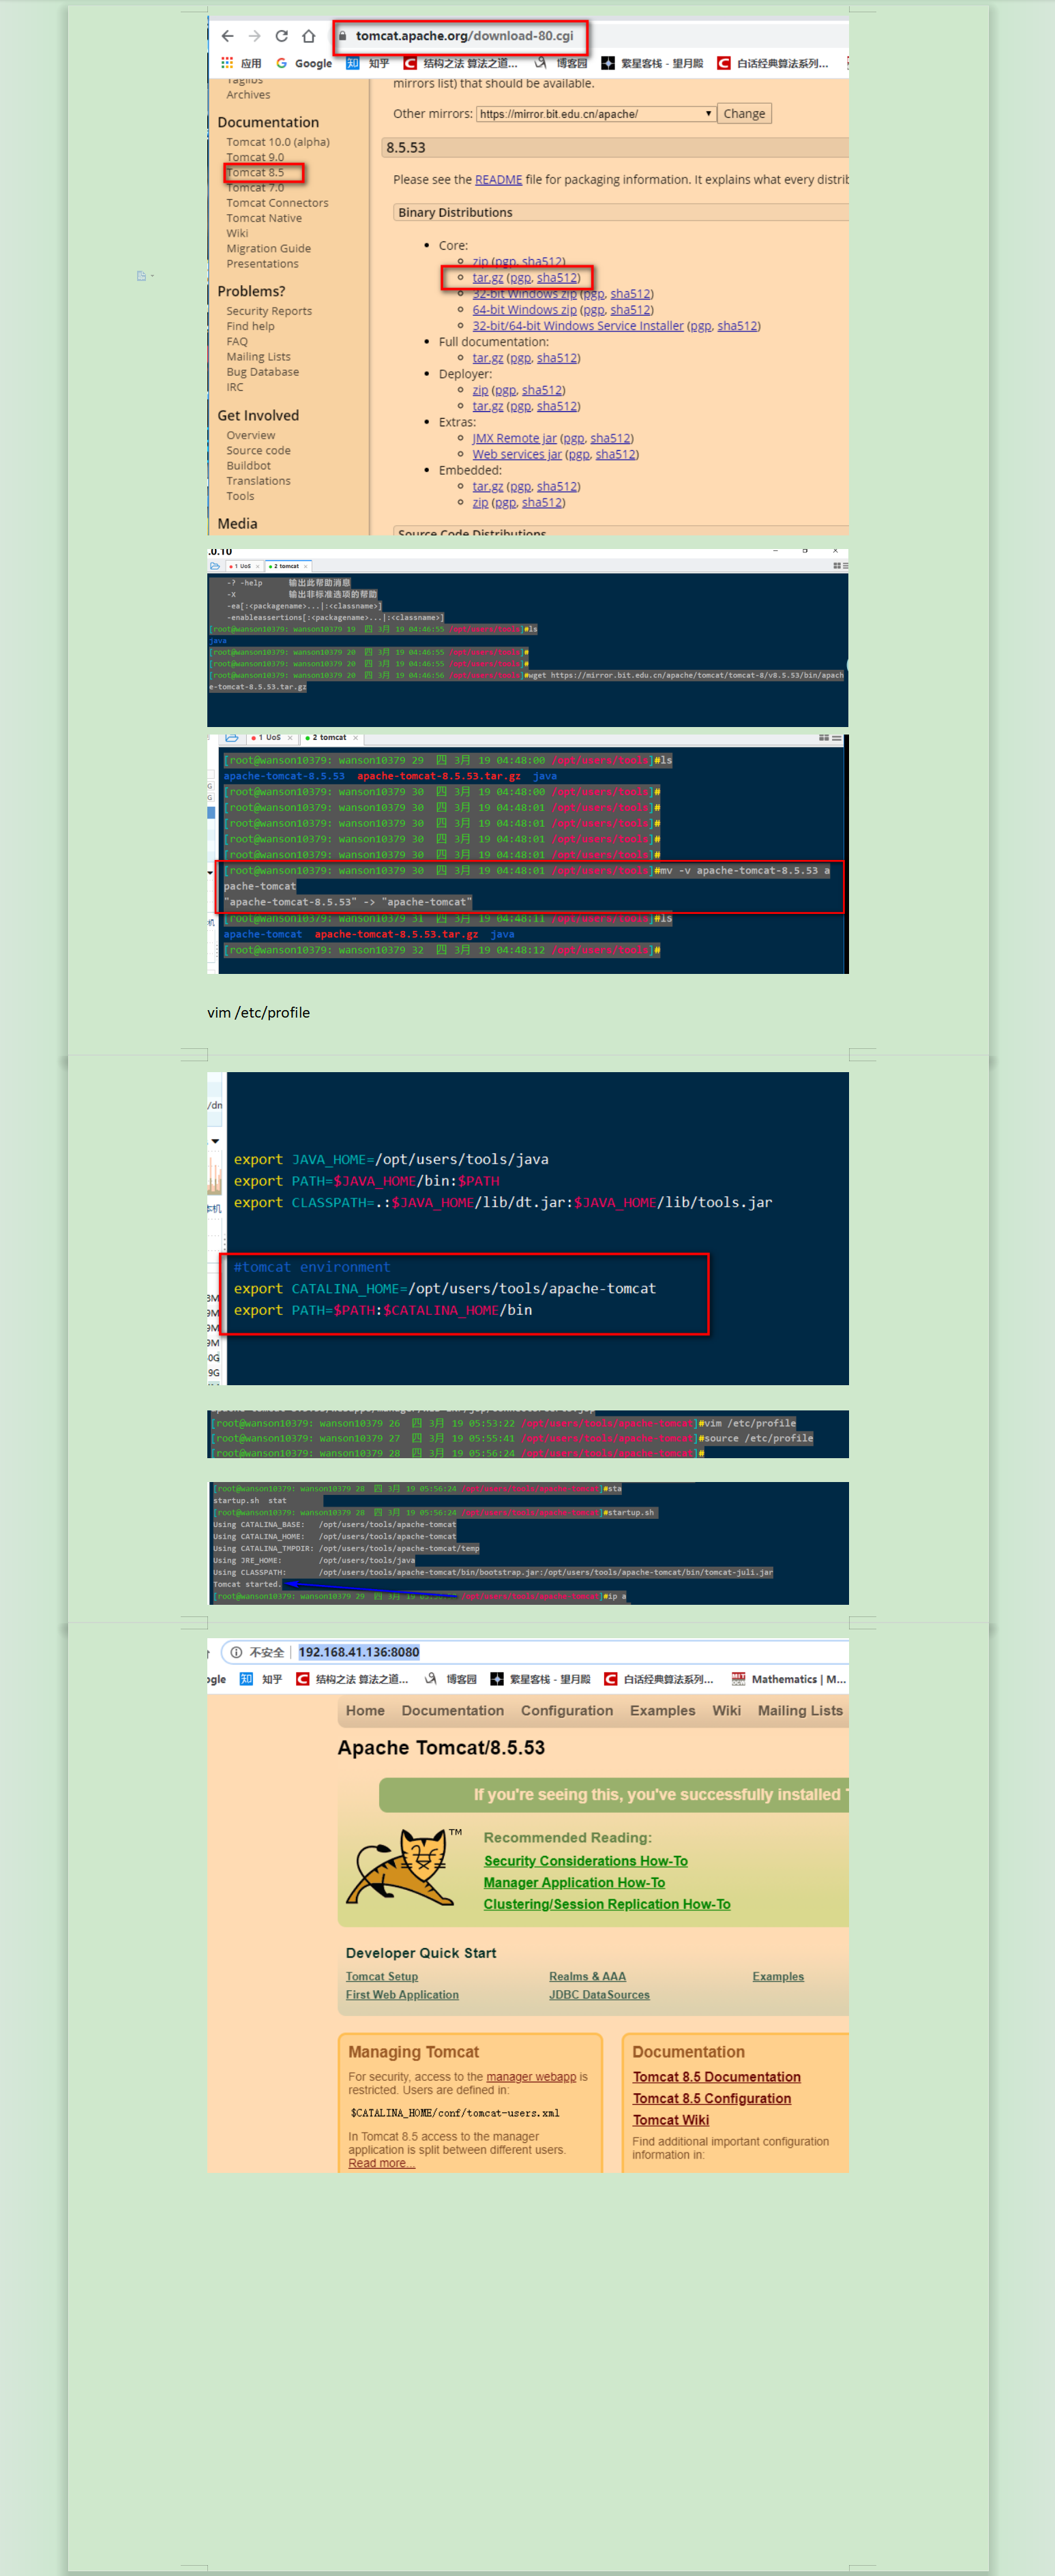The image size is (1055, 2576).
Task: Open the Mathematics bookmark with MIT icon
Action: tap(789, 1679)
